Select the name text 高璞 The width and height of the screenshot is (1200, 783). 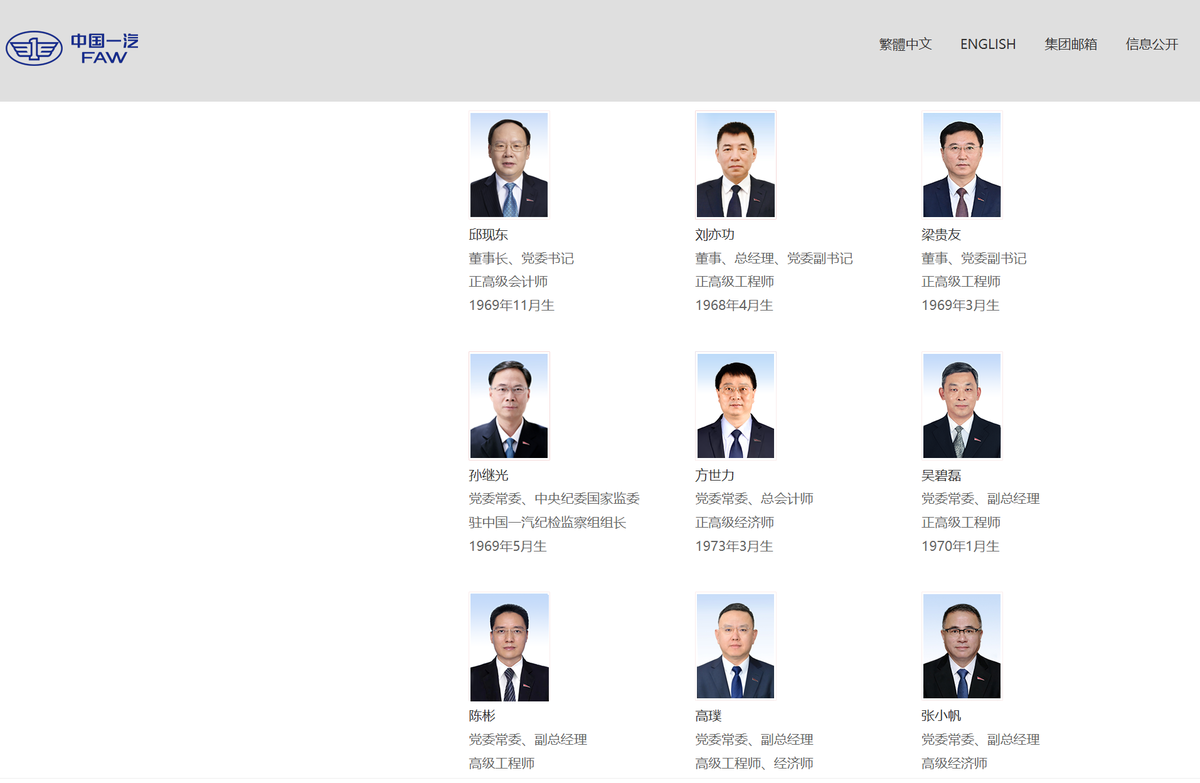coord(708,716)
